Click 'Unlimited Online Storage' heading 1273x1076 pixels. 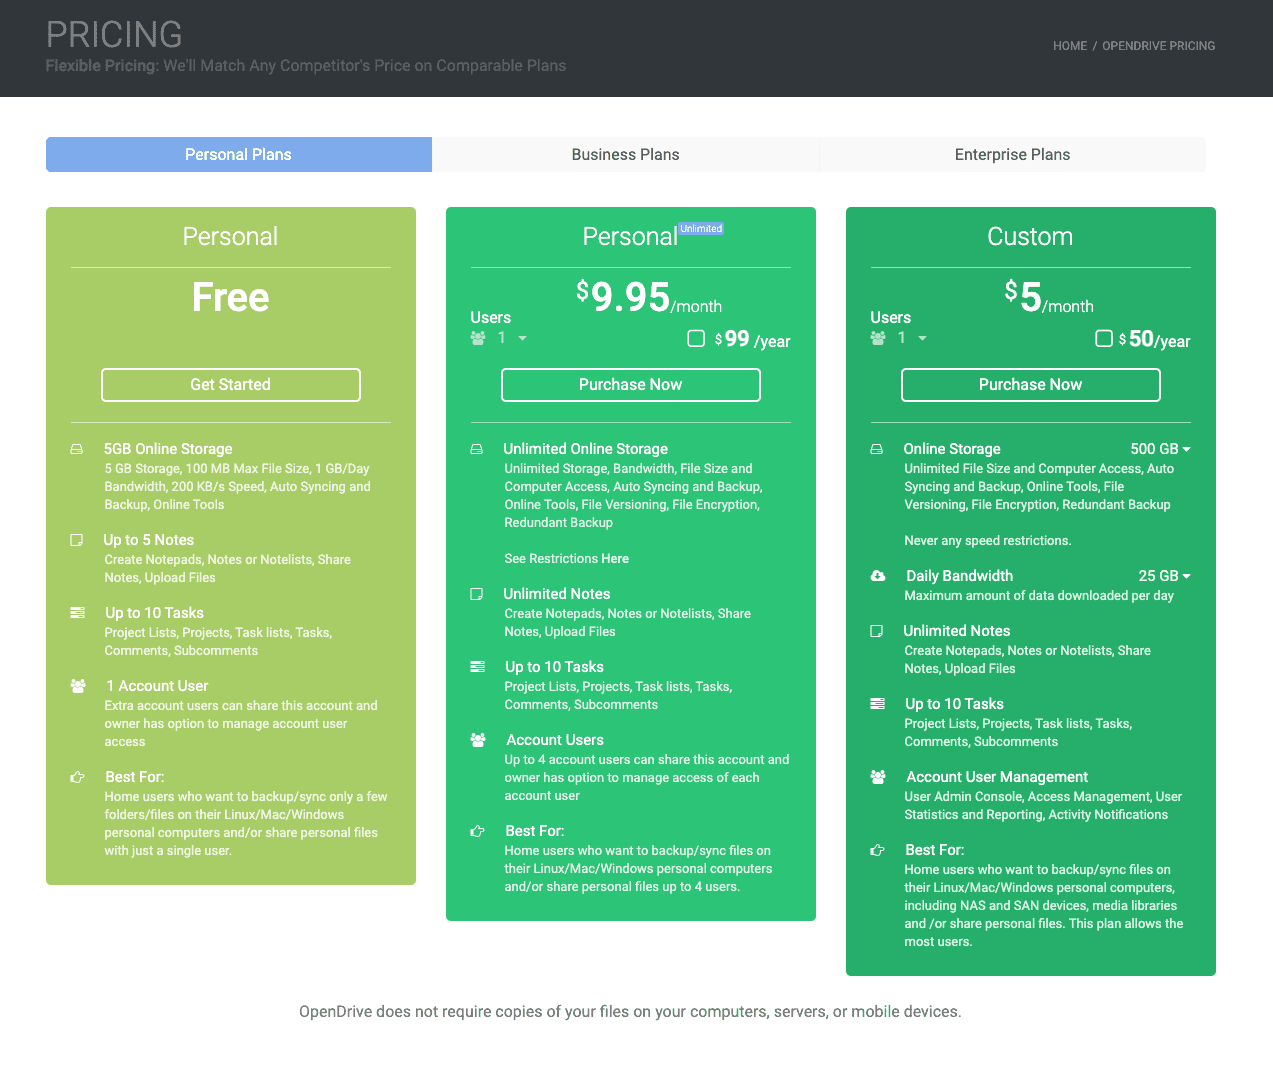point(586,449)
